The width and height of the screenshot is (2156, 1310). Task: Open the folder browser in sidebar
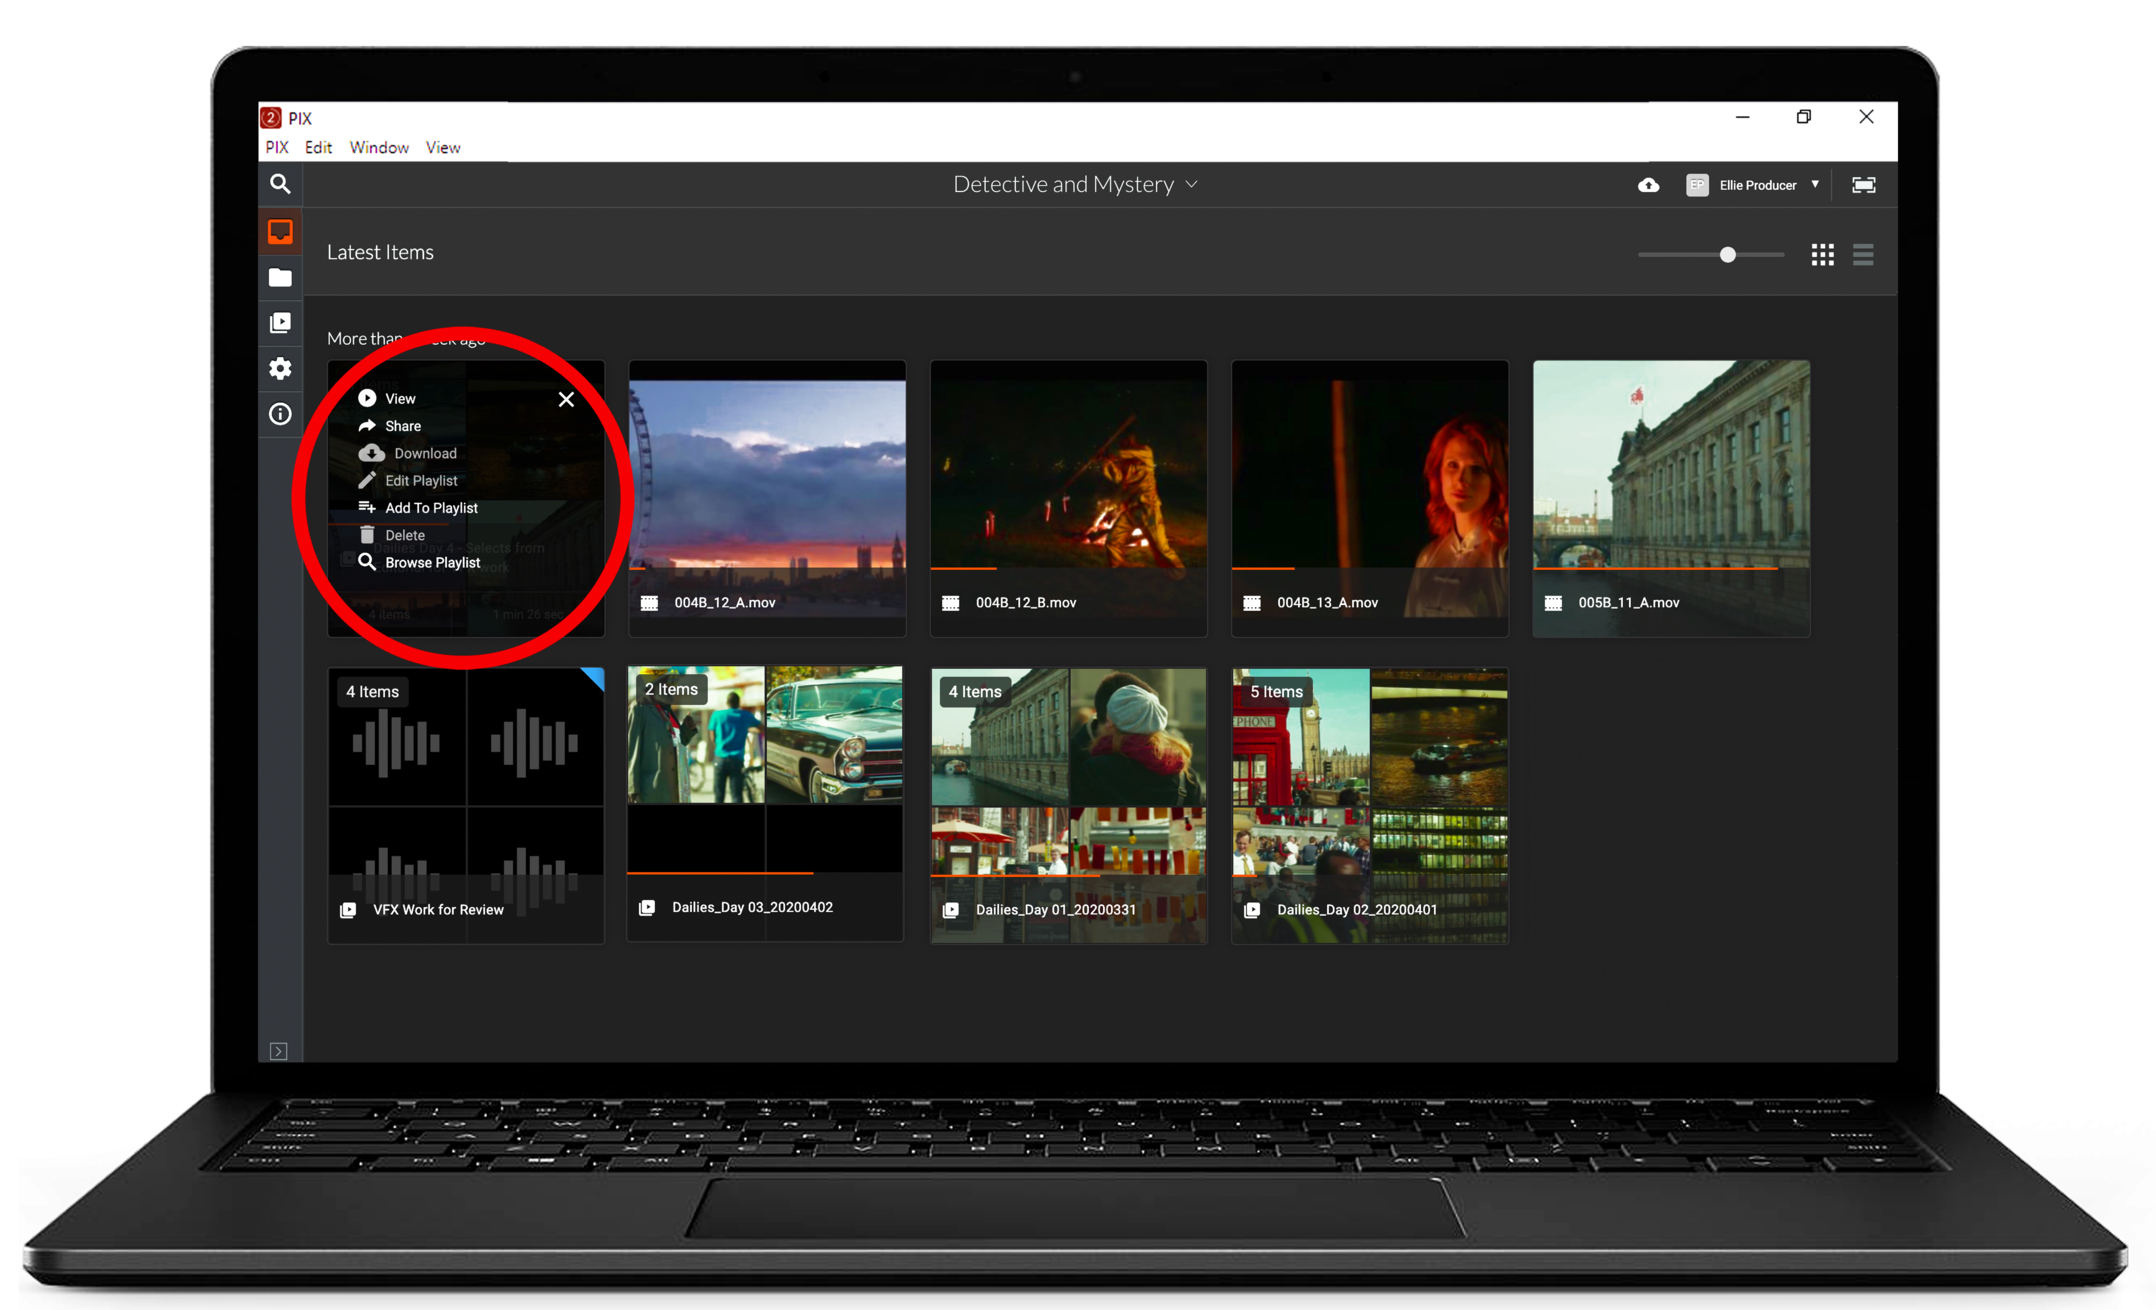tap(280, 278)
